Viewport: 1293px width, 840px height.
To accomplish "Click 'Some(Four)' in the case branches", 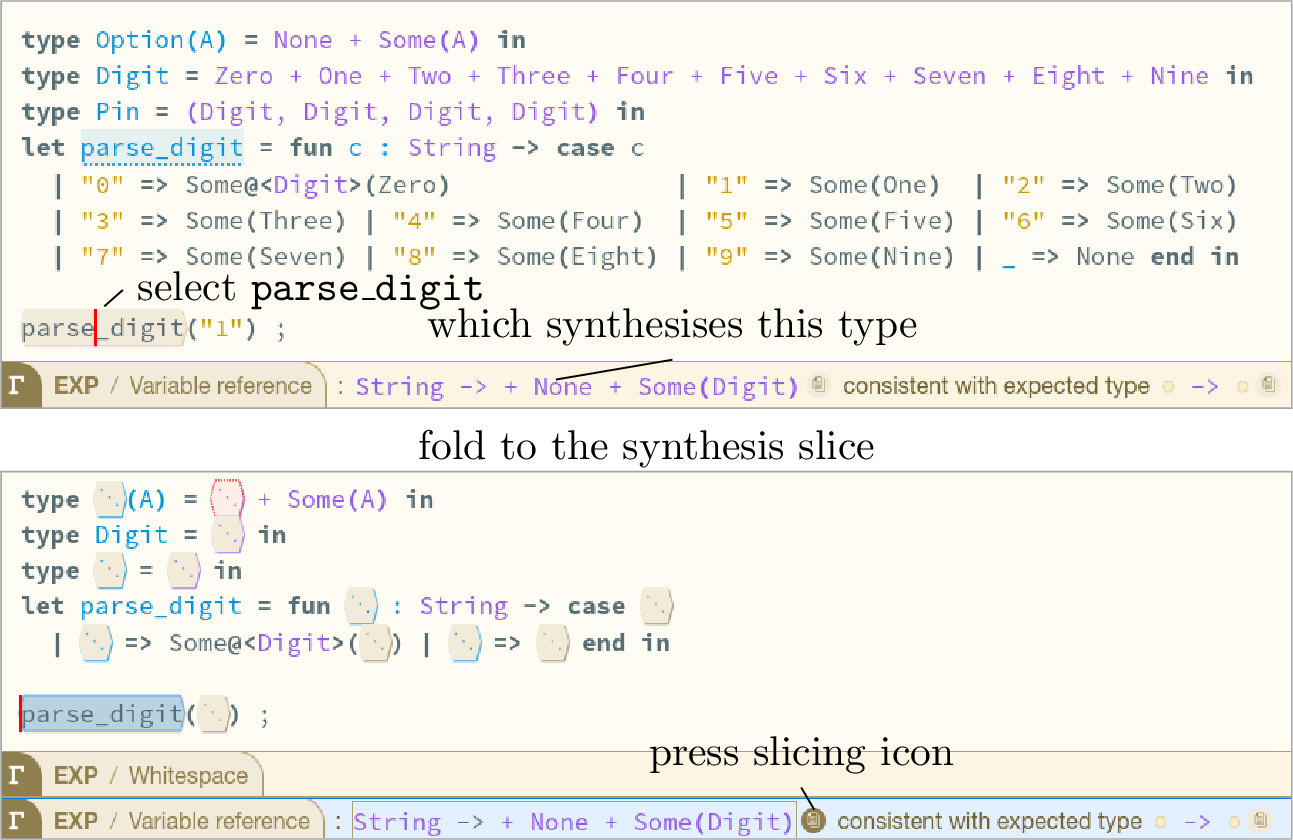I will coord(570,221).
